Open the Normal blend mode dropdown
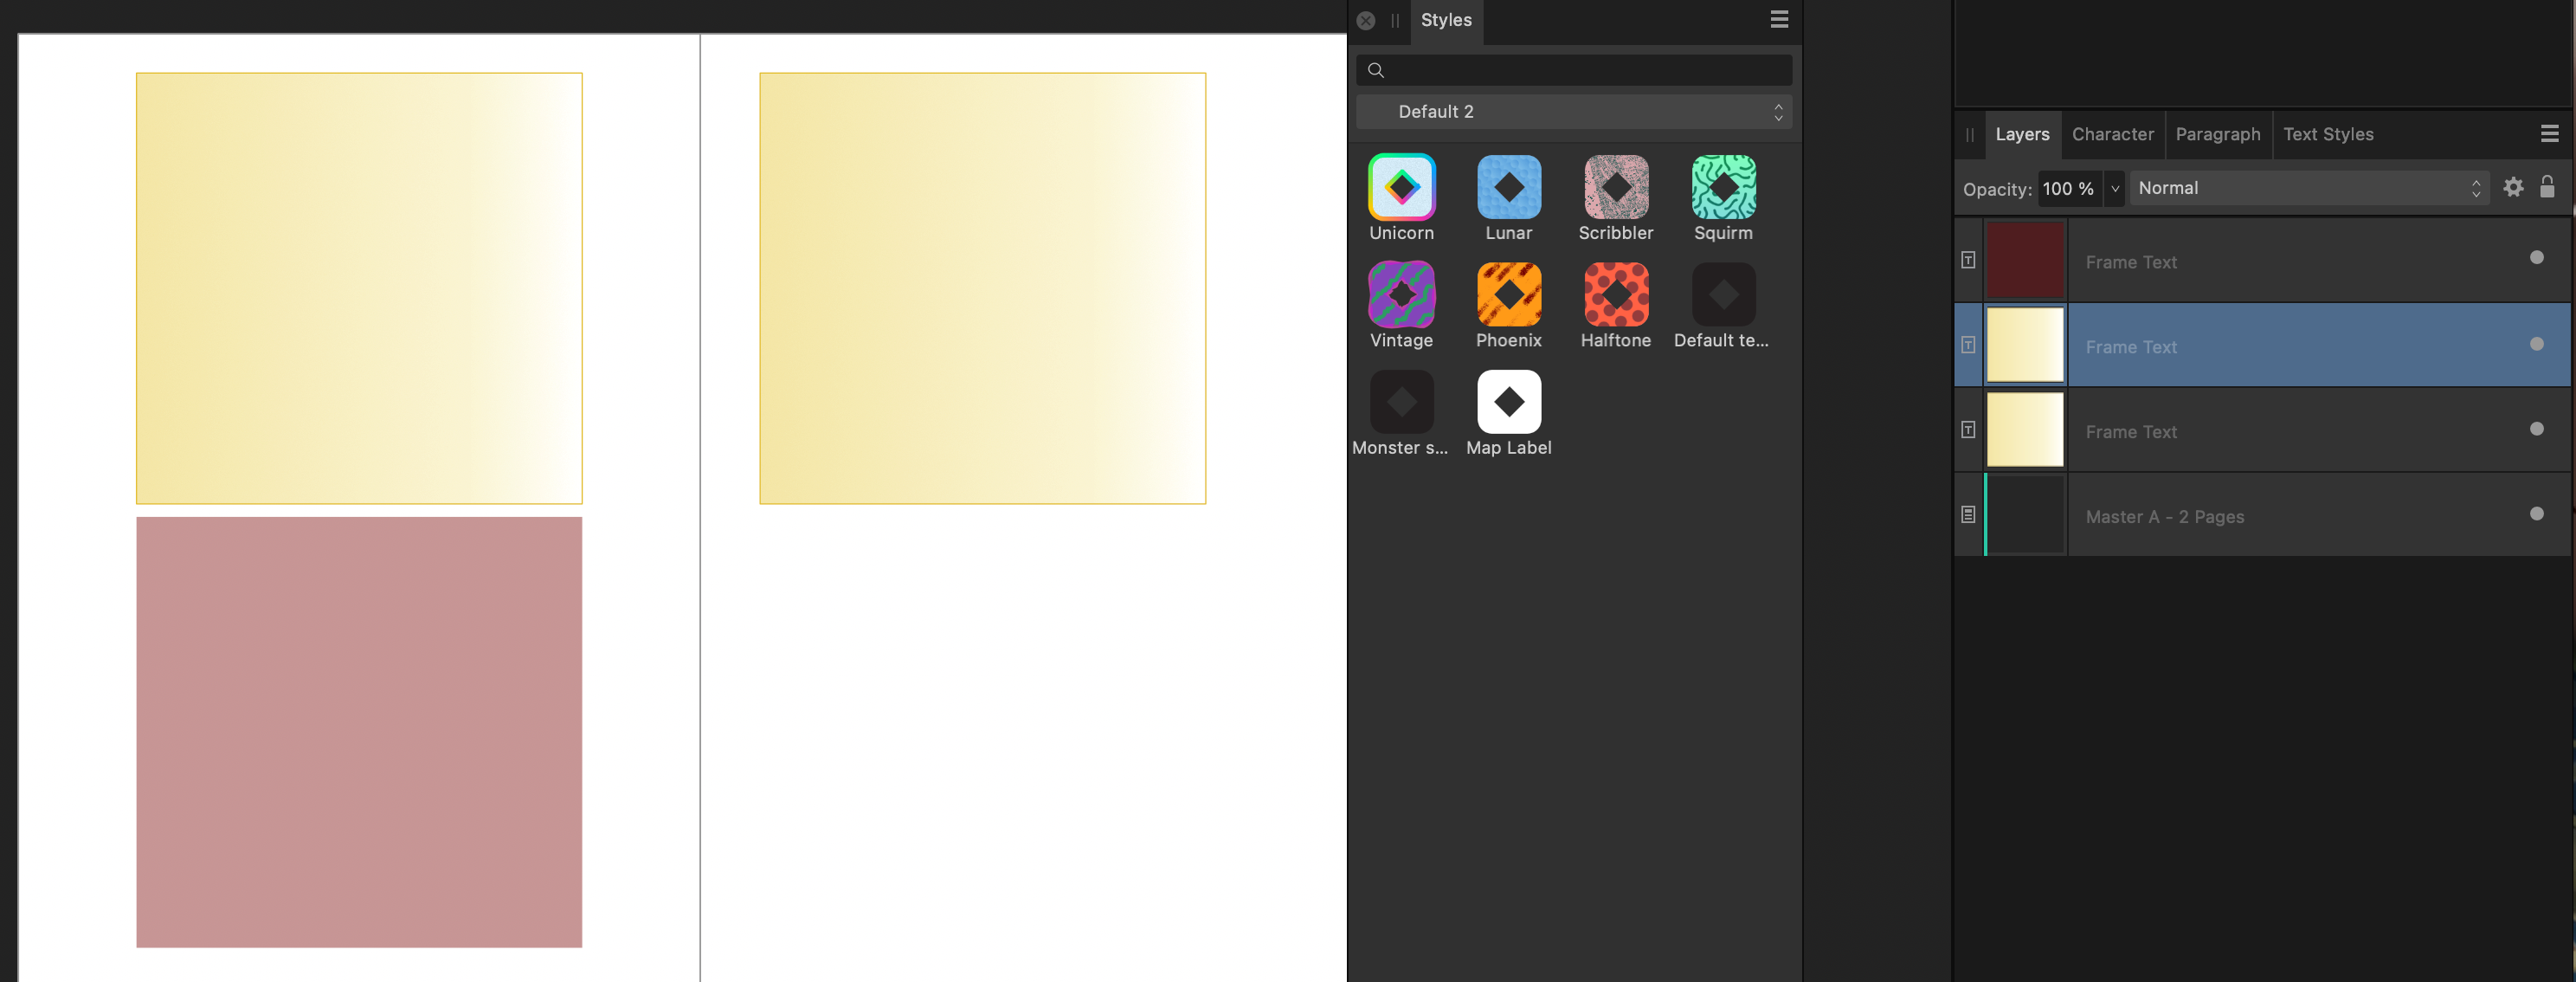This screenshot has height=982, width=2576. [2309, 188]
